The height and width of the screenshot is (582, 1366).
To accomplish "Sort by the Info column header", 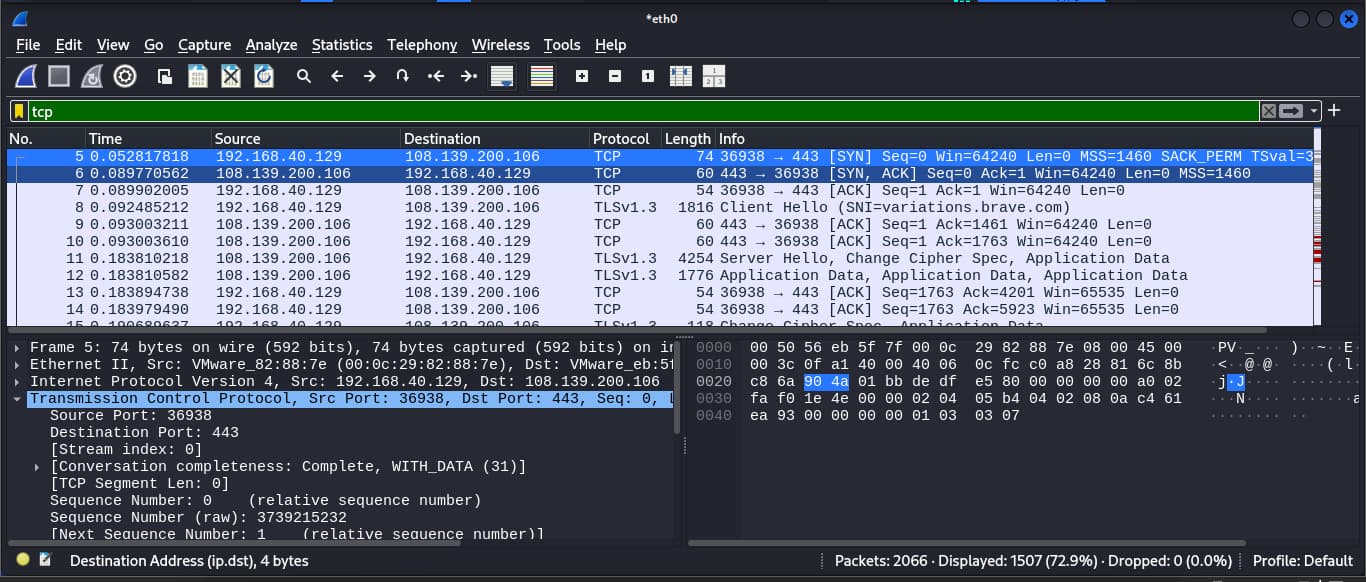I will coord(1014,138).
